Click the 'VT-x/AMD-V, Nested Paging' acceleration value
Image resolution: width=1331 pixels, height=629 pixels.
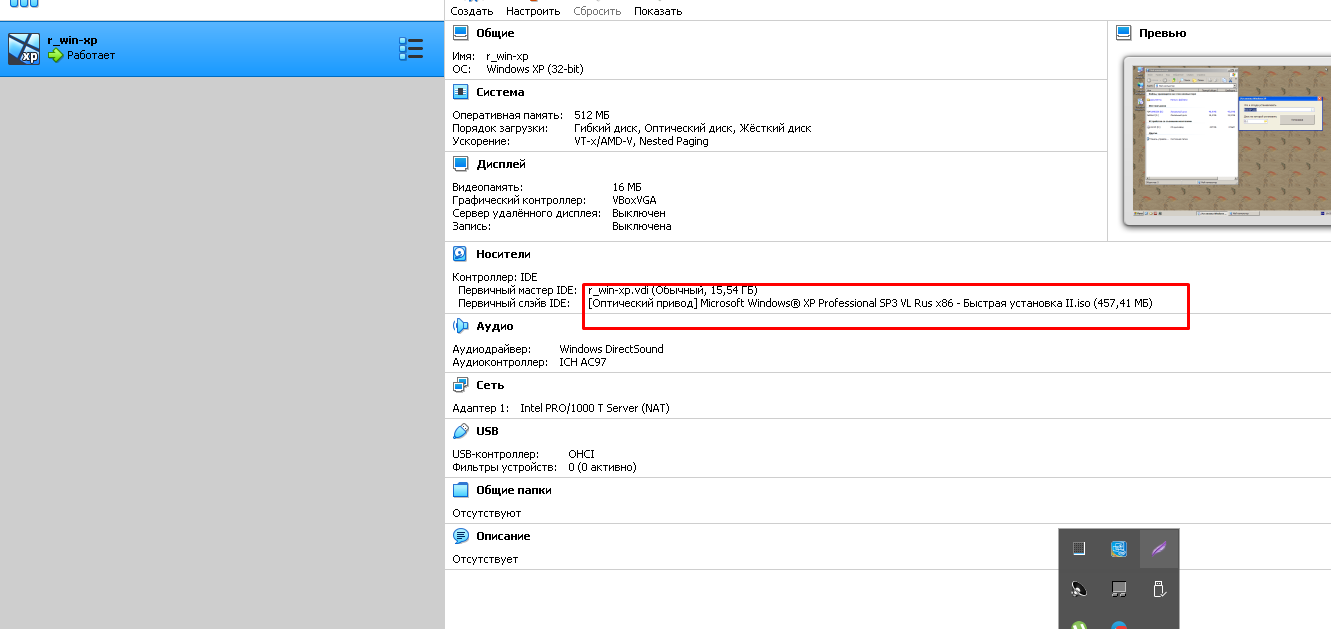(x=641, y=141)
